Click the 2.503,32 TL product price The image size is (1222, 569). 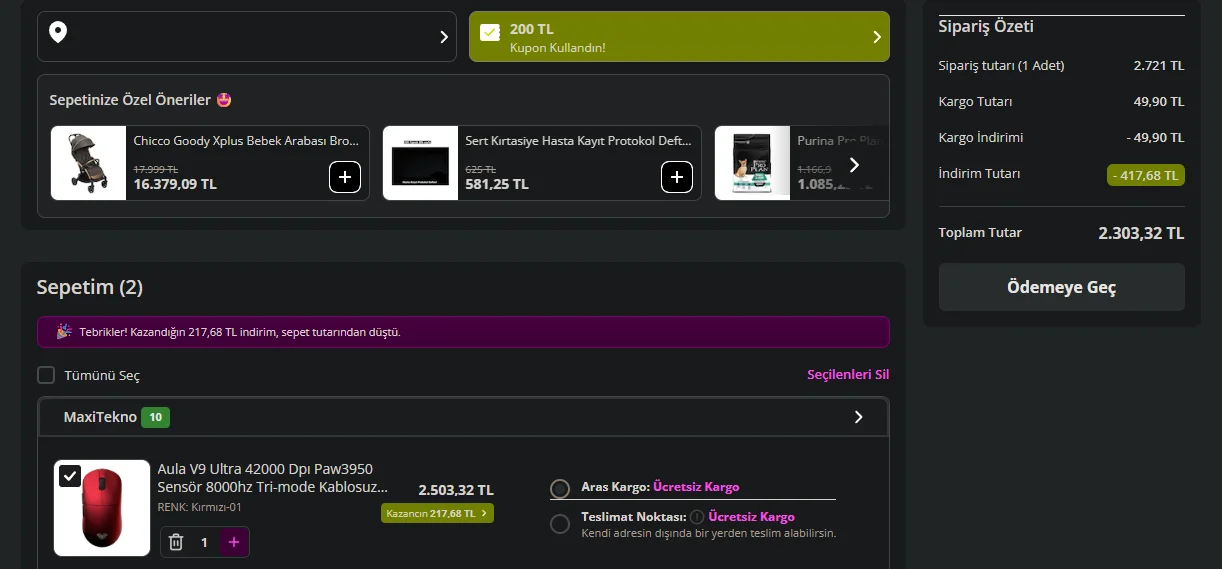coord(456,490)
